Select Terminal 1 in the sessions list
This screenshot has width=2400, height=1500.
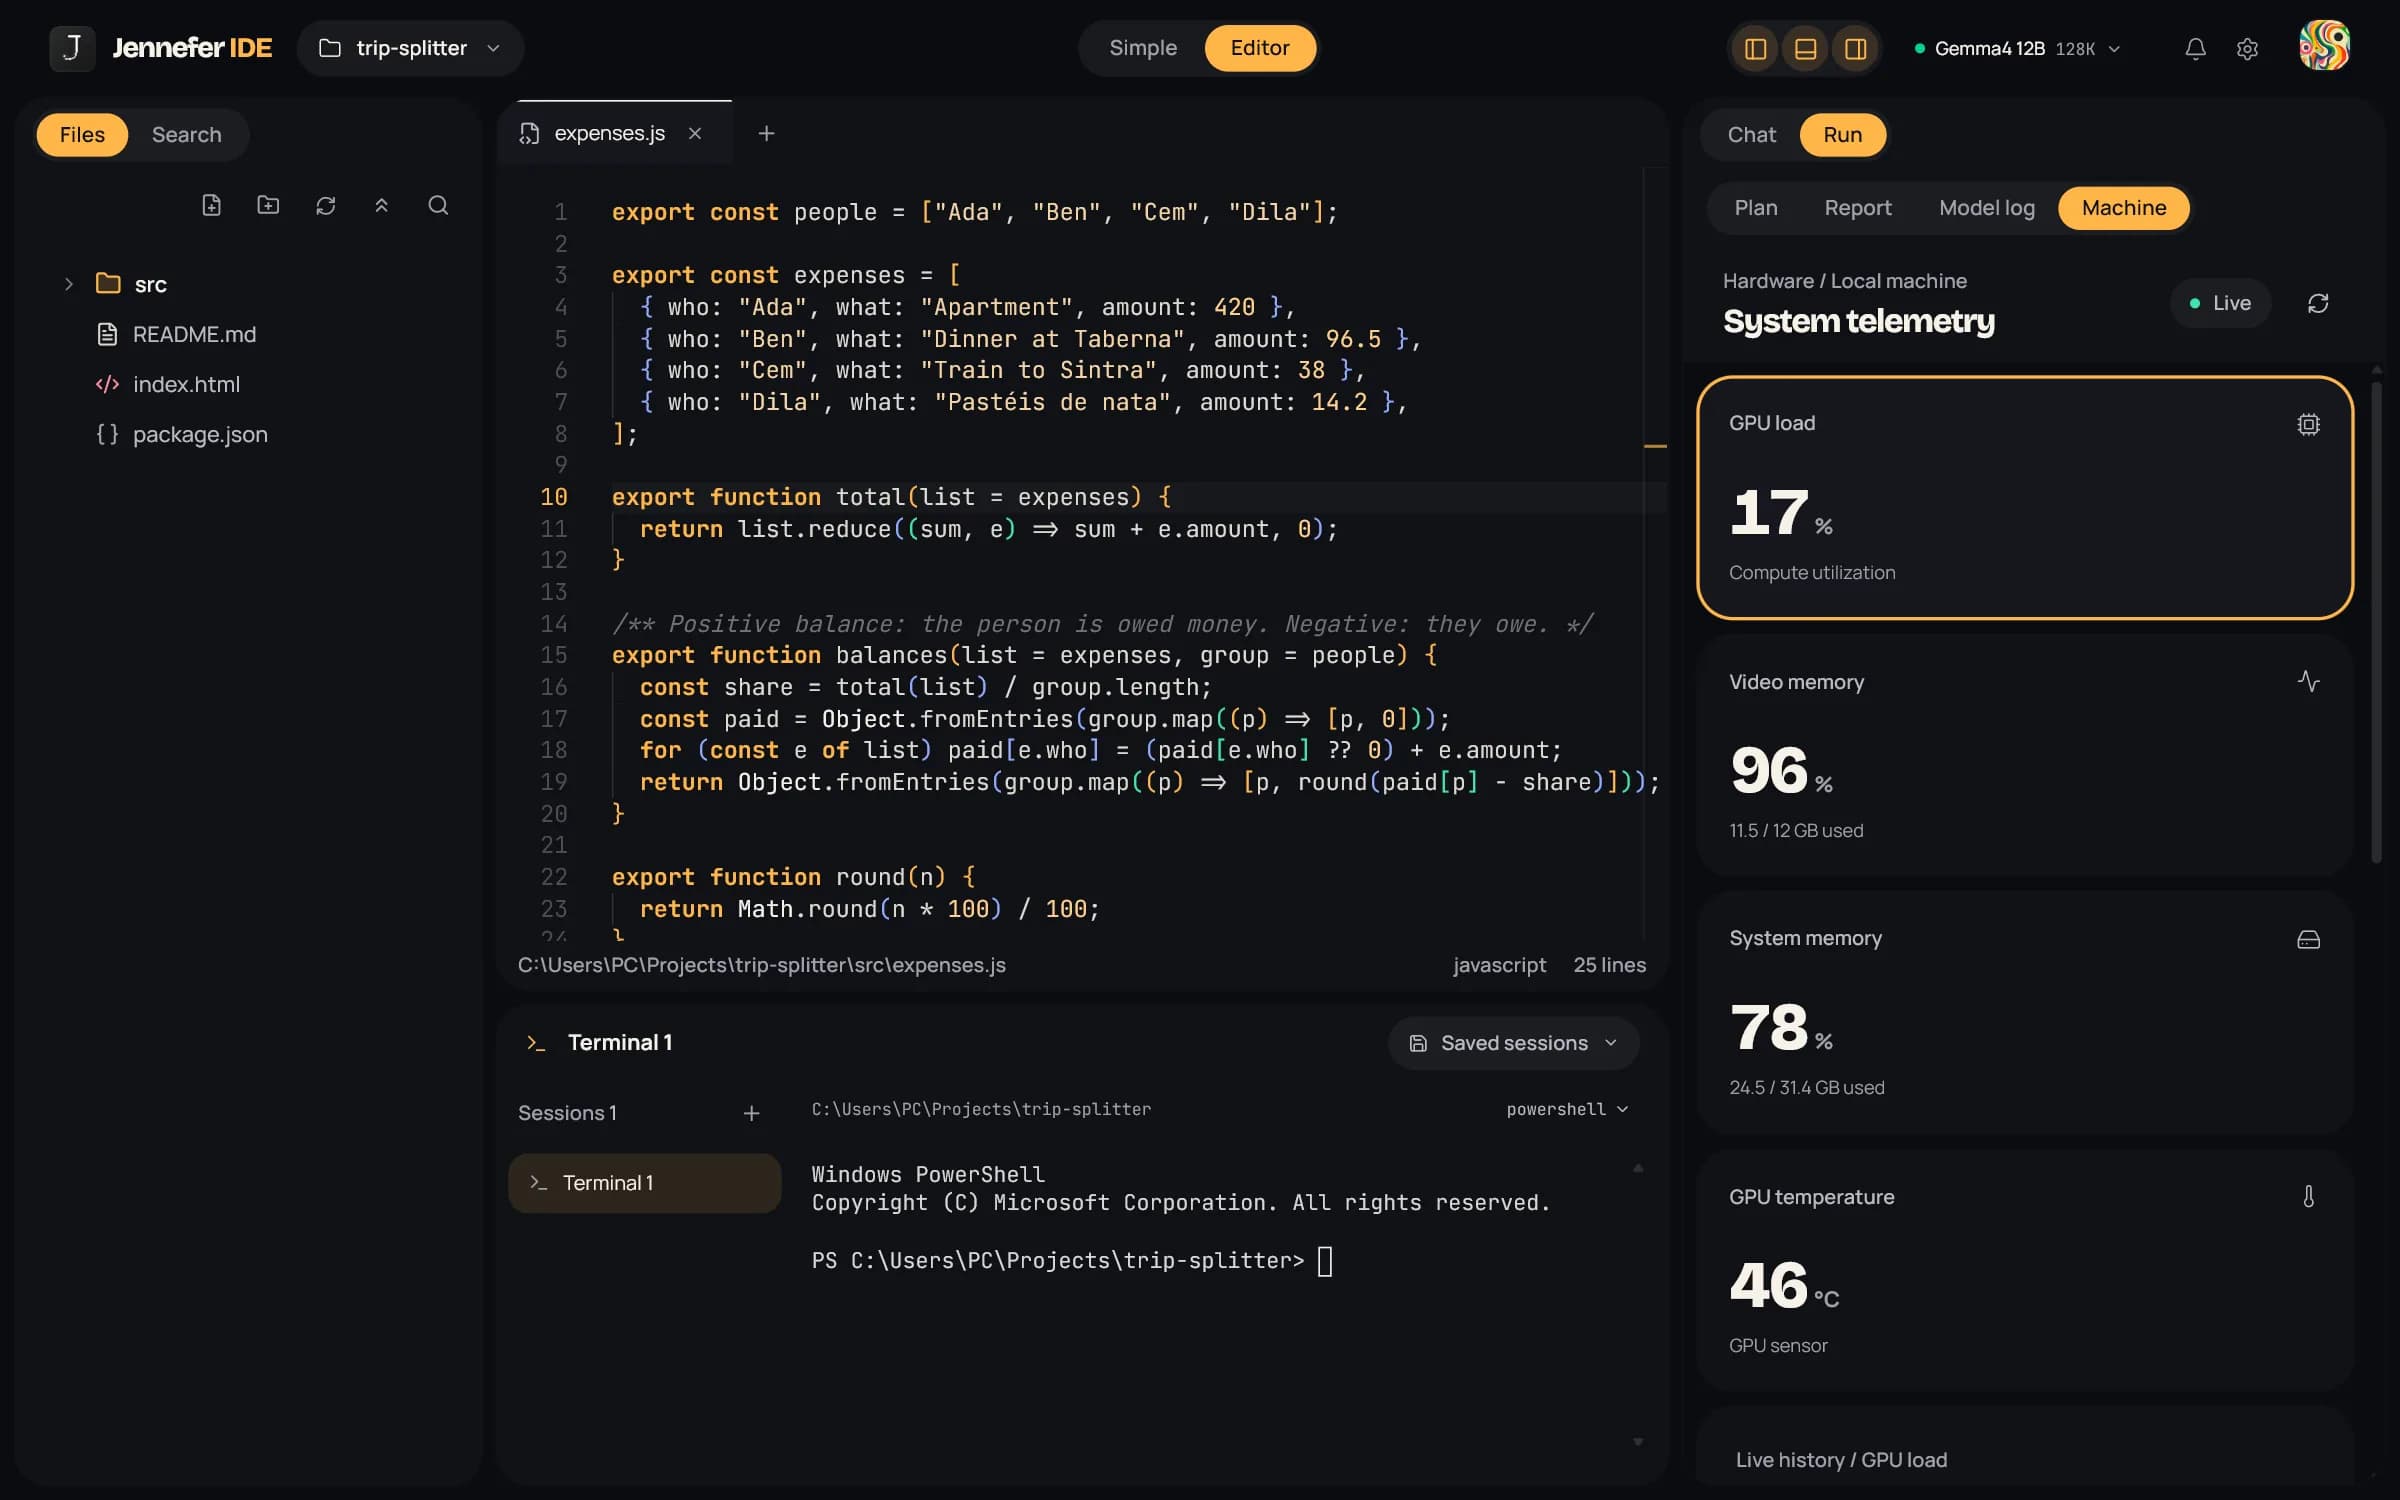(644, 1183)
